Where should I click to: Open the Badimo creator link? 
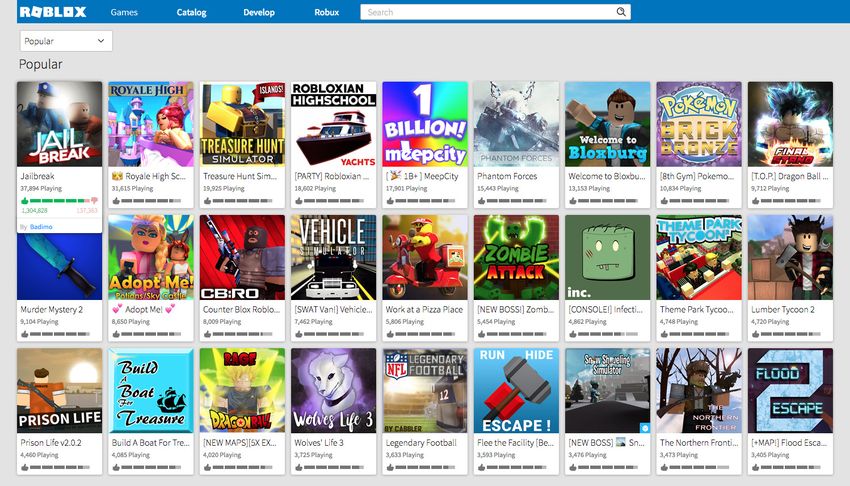(x=41, y=227)
